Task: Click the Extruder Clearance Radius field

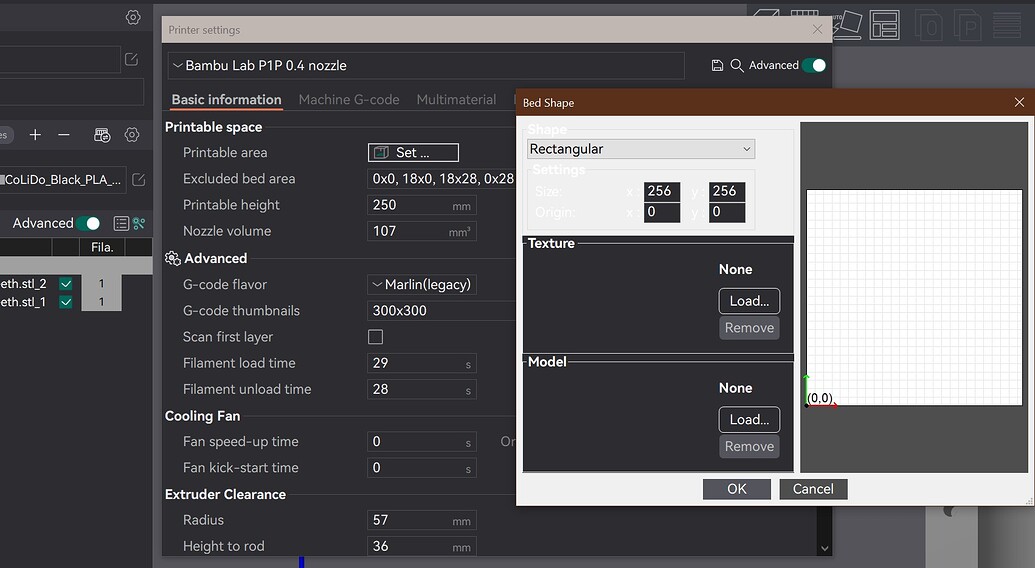Action: point(421,521)
